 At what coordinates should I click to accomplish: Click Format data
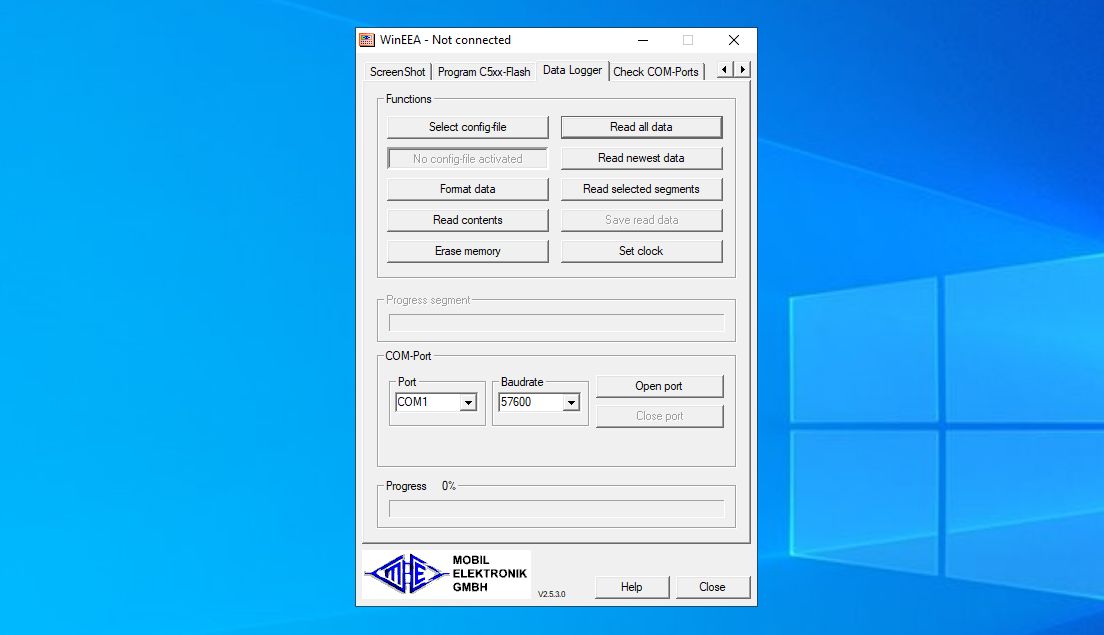click(467, 189)
